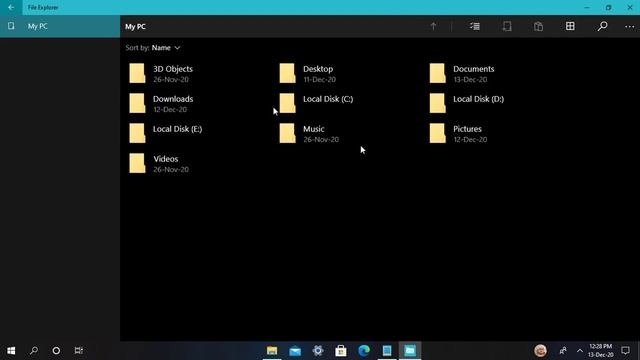Viewport: 640px width, 360px height.
Task: Open the notification action center icon
Action: click(625, 351)
